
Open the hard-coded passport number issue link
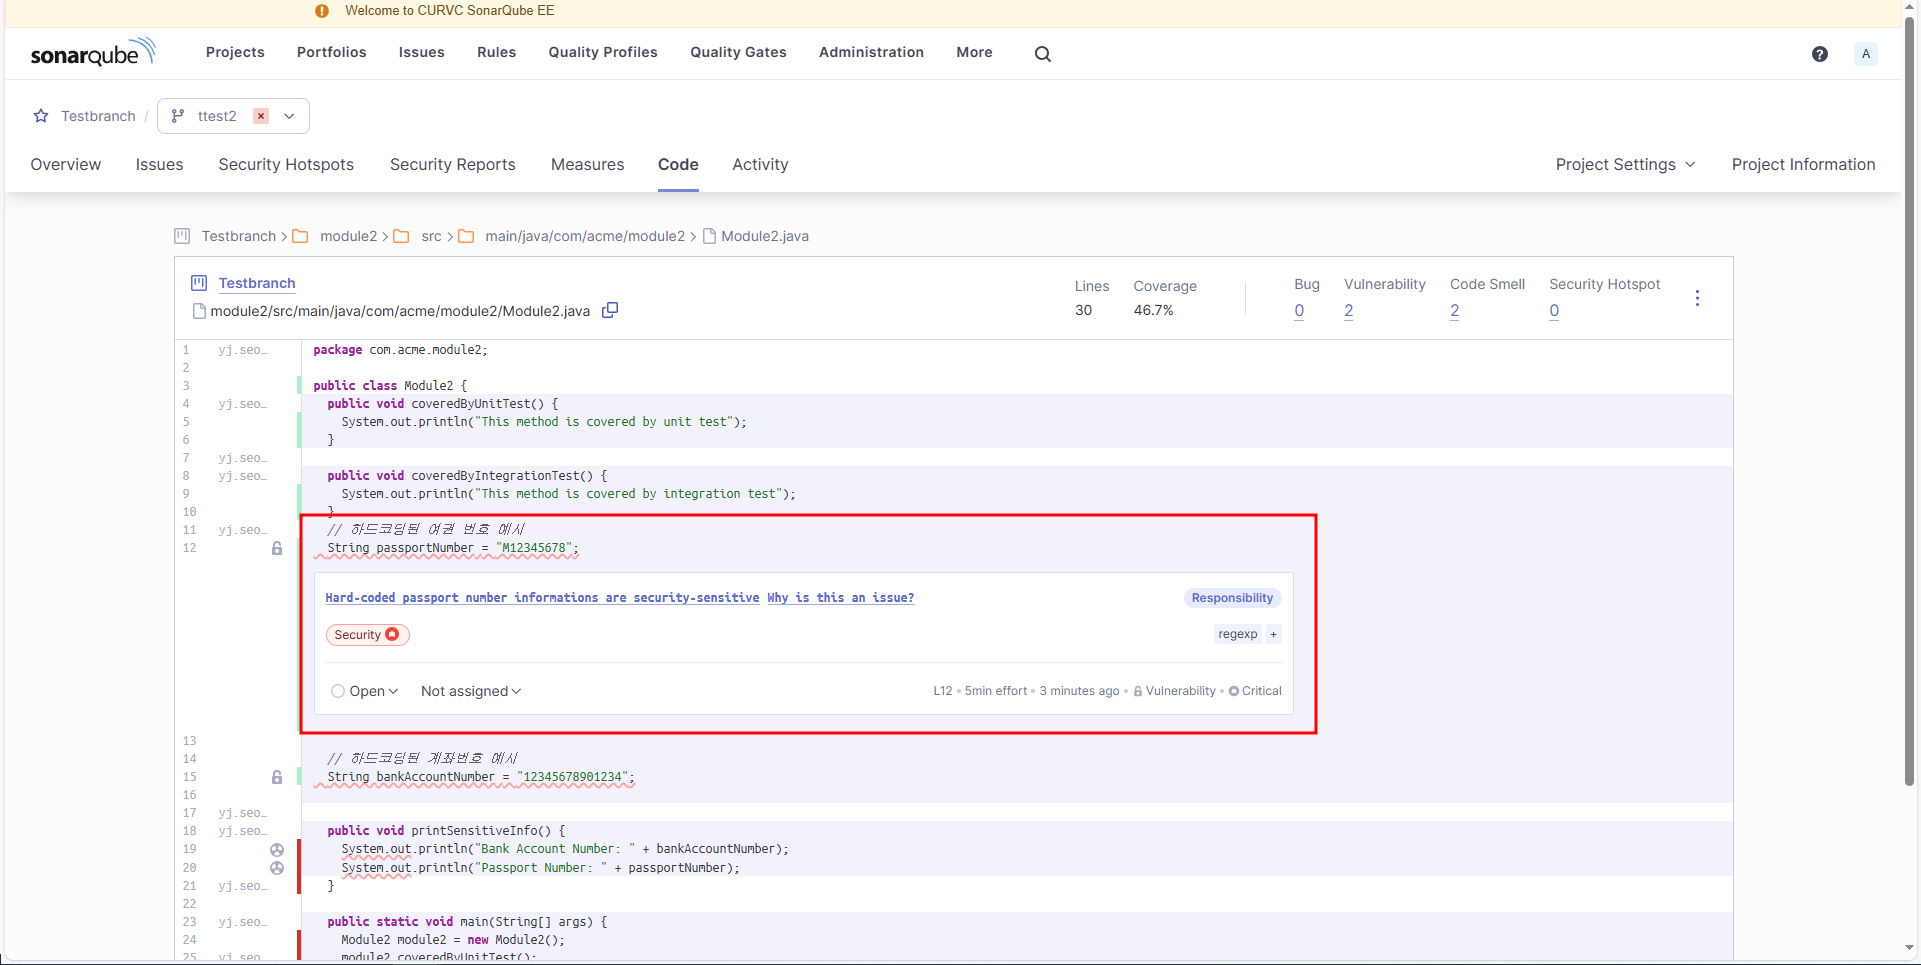click(542, 598)
